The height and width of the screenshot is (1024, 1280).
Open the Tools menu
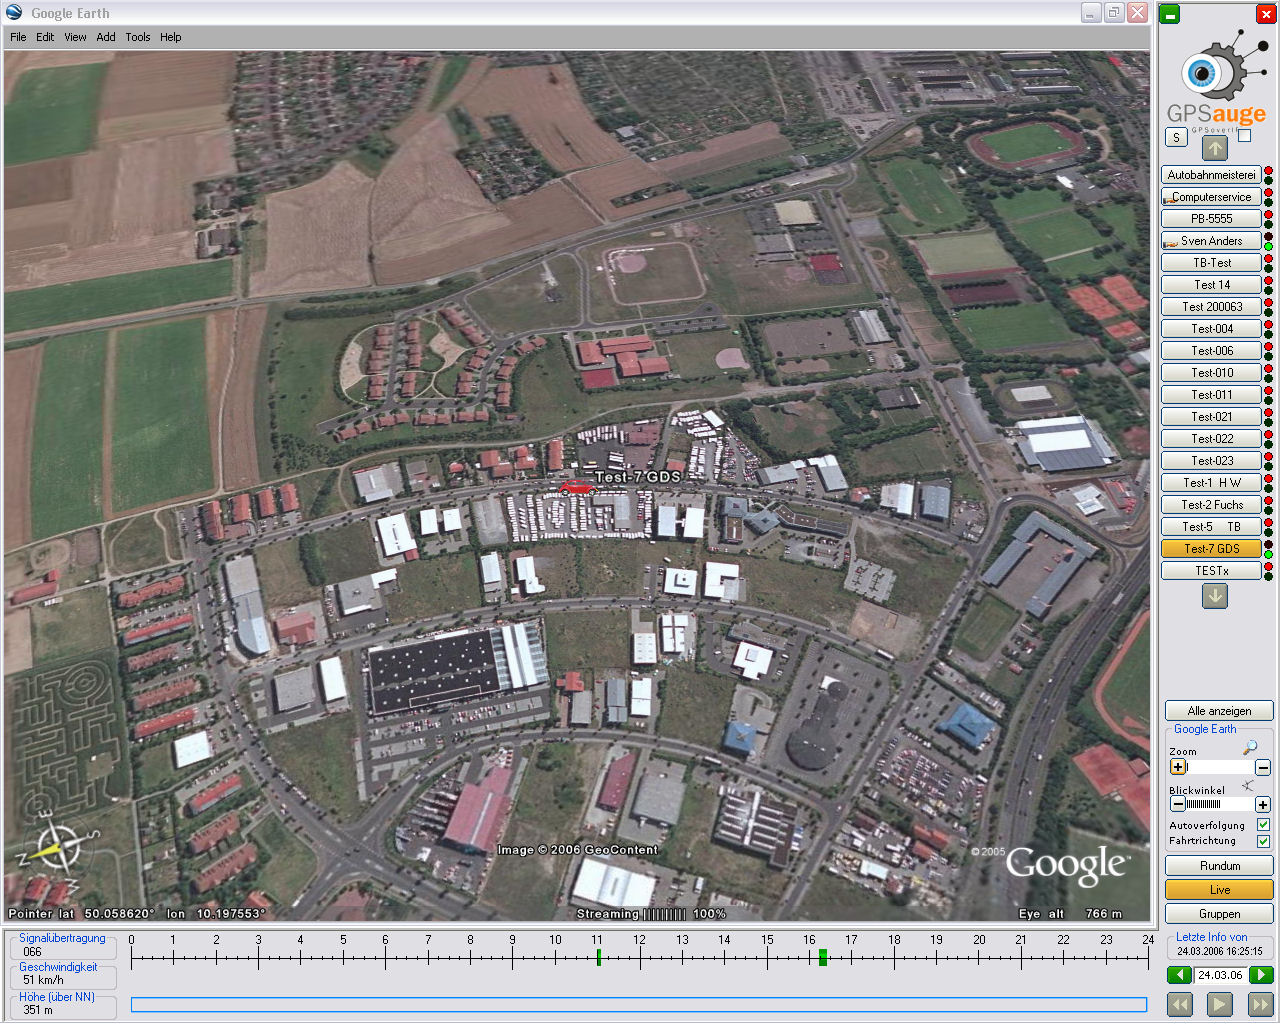coord(138,37)
